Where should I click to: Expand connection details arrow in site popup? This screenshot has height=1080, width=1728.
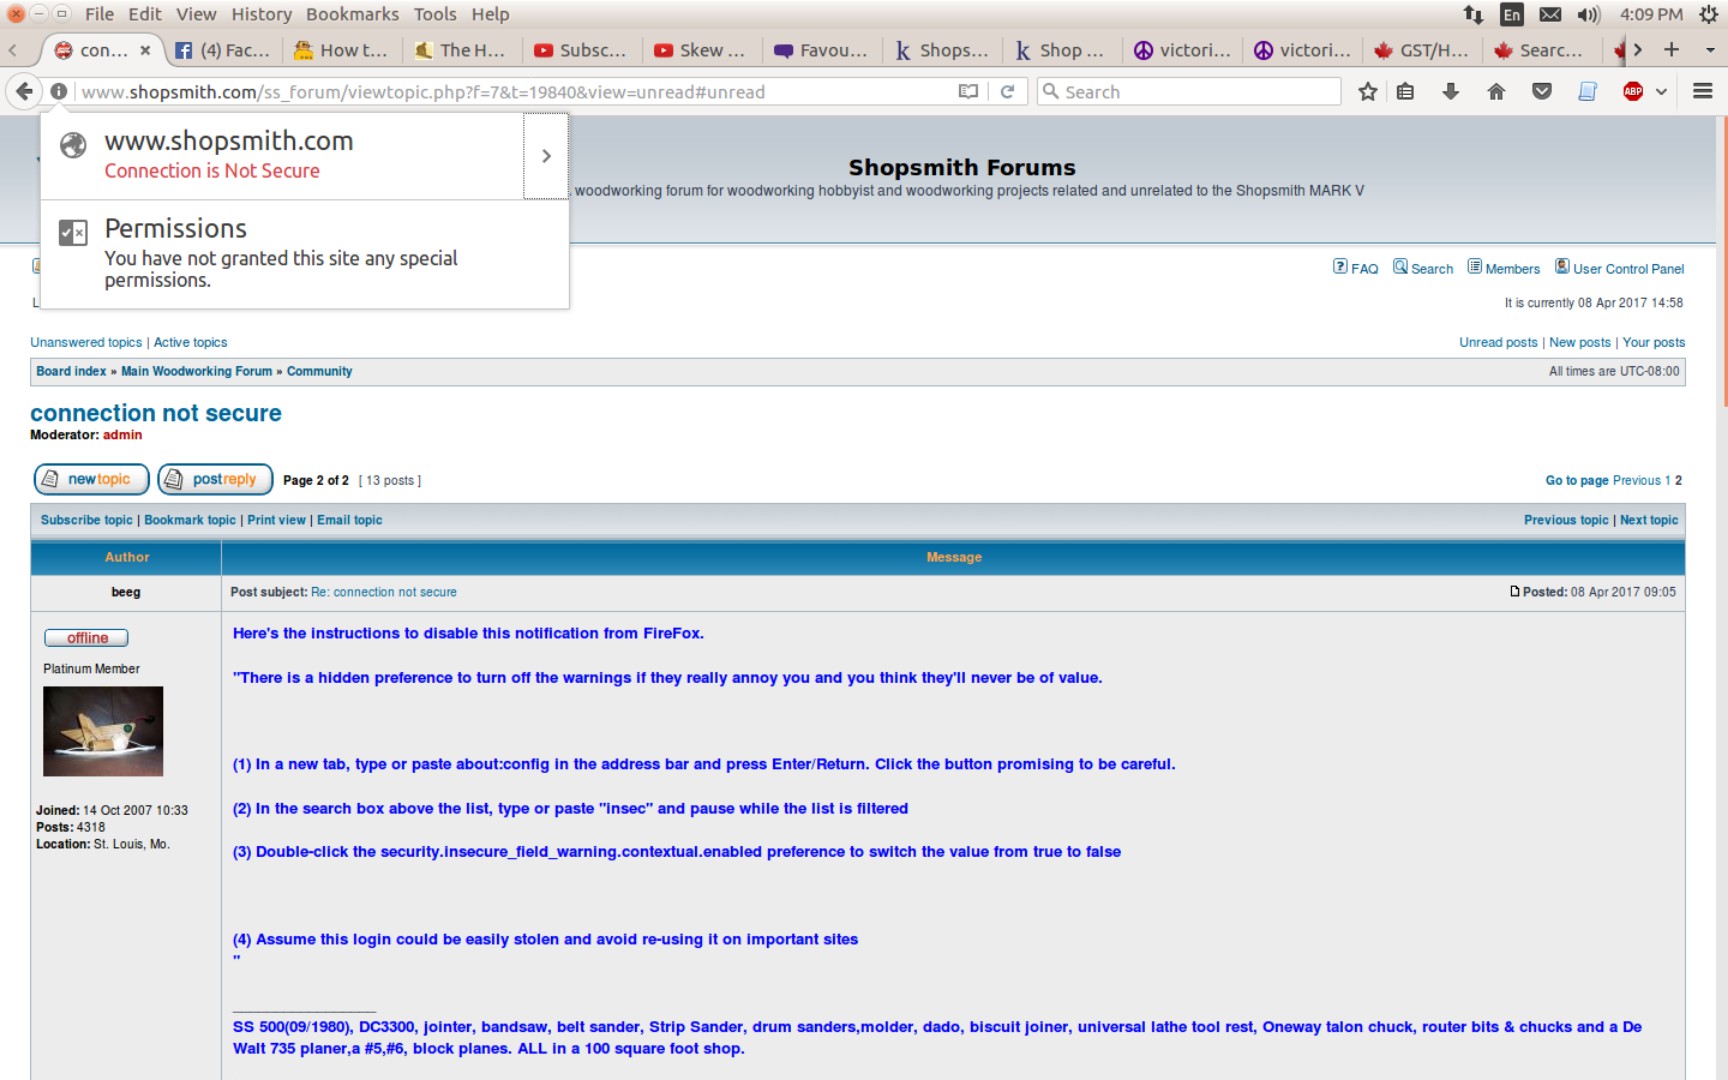[546, 156]
